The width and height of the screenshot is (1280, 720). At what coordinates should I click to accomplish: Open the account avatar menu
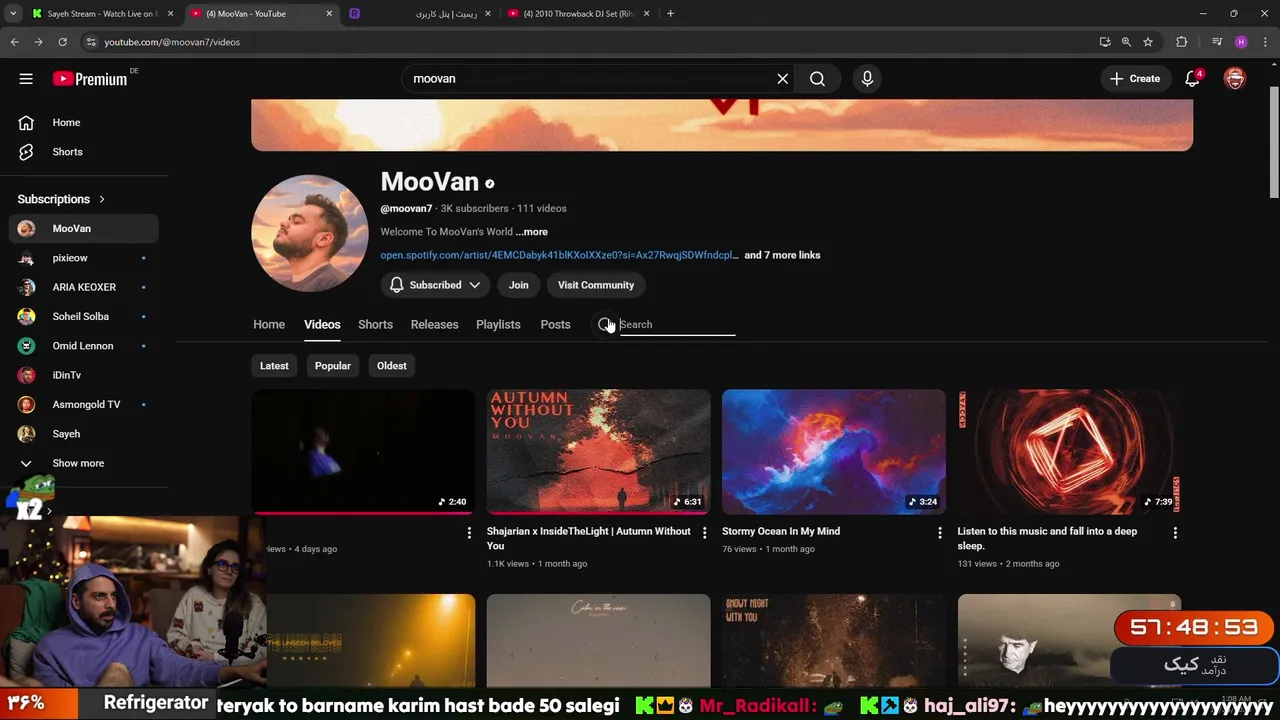pos(1235,79)
